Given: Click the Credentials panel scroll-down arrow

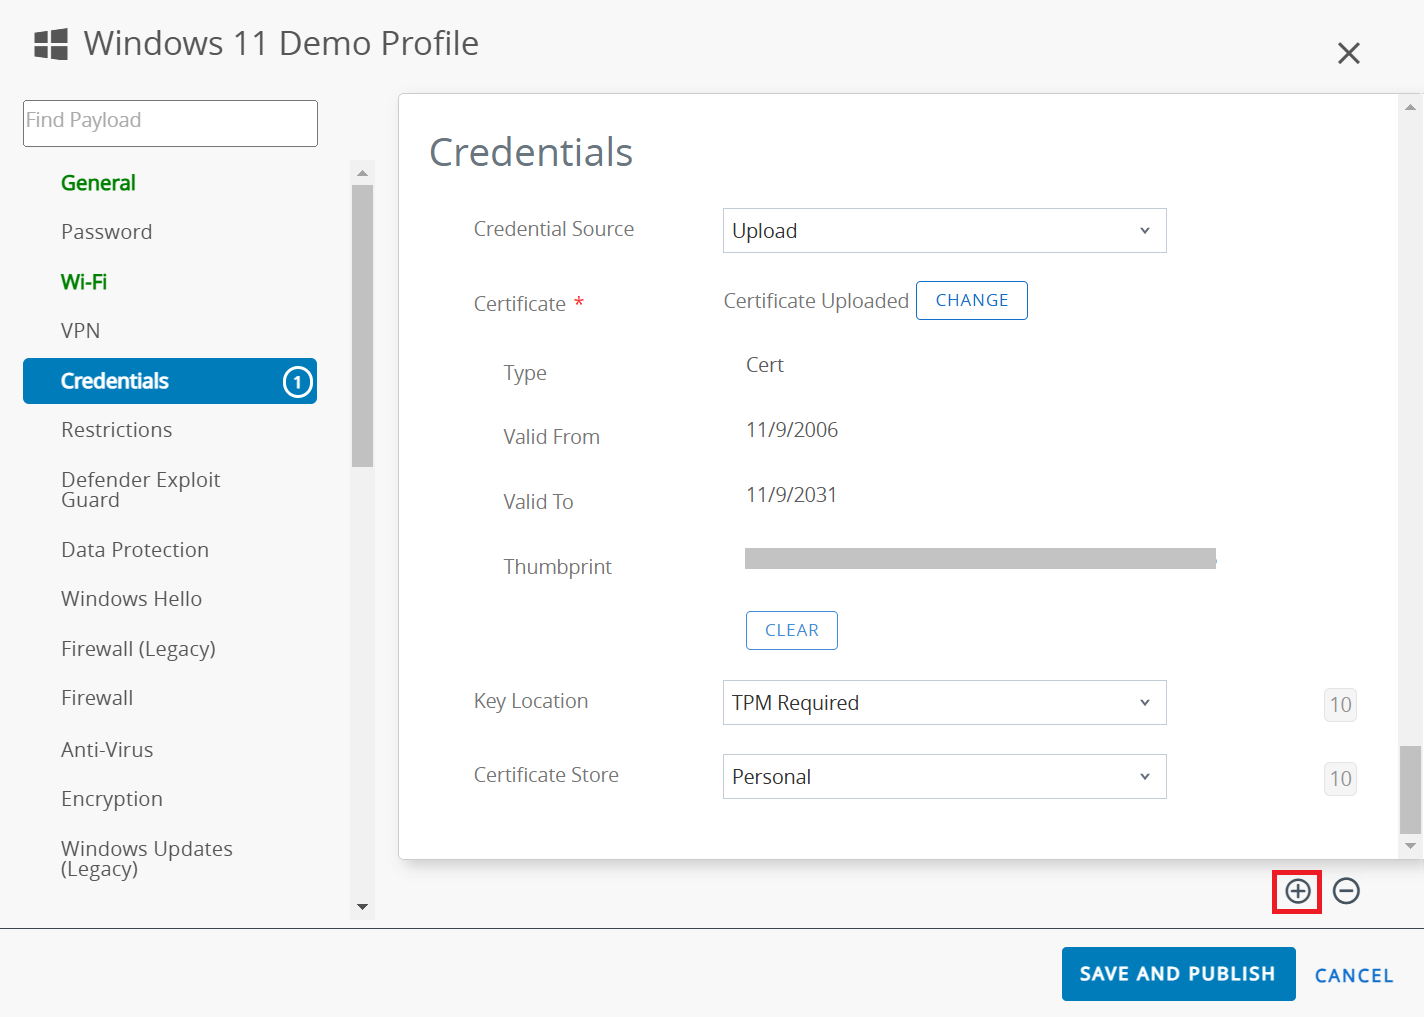Looking at the screenshot, I should pos(1410,846).
